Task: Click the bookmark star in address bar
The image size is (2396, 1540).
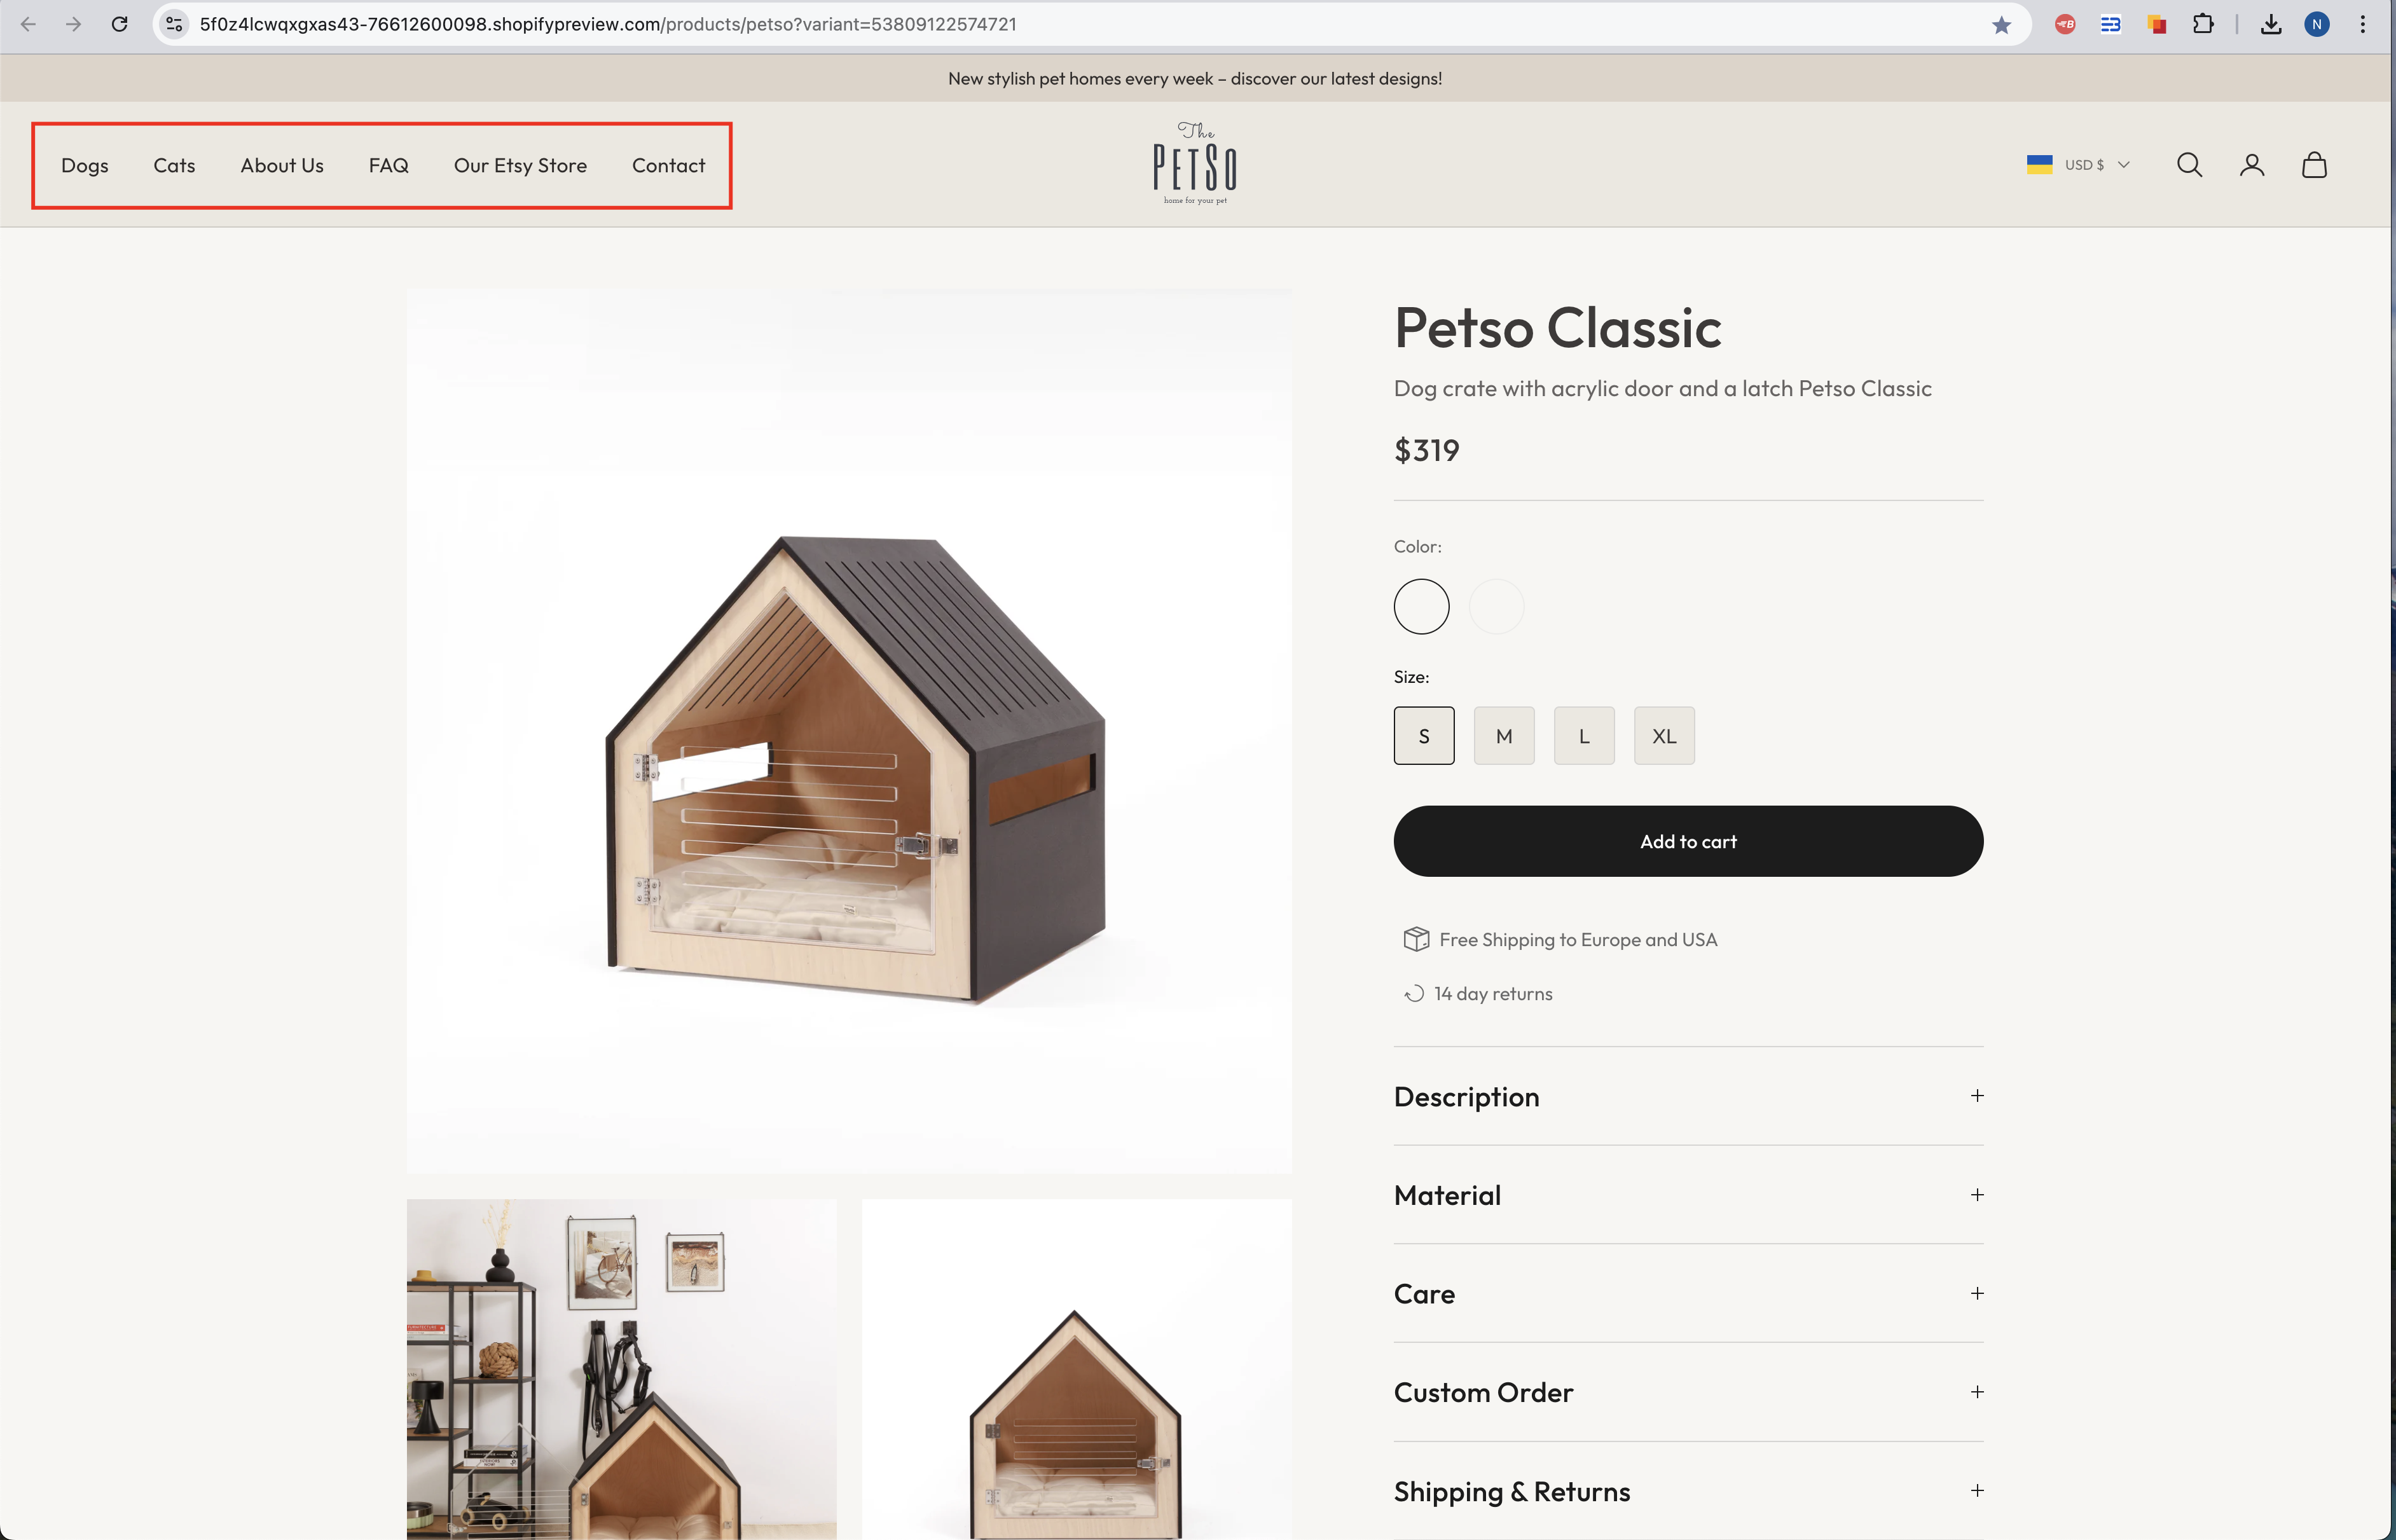Action: tap(2001, 25)
